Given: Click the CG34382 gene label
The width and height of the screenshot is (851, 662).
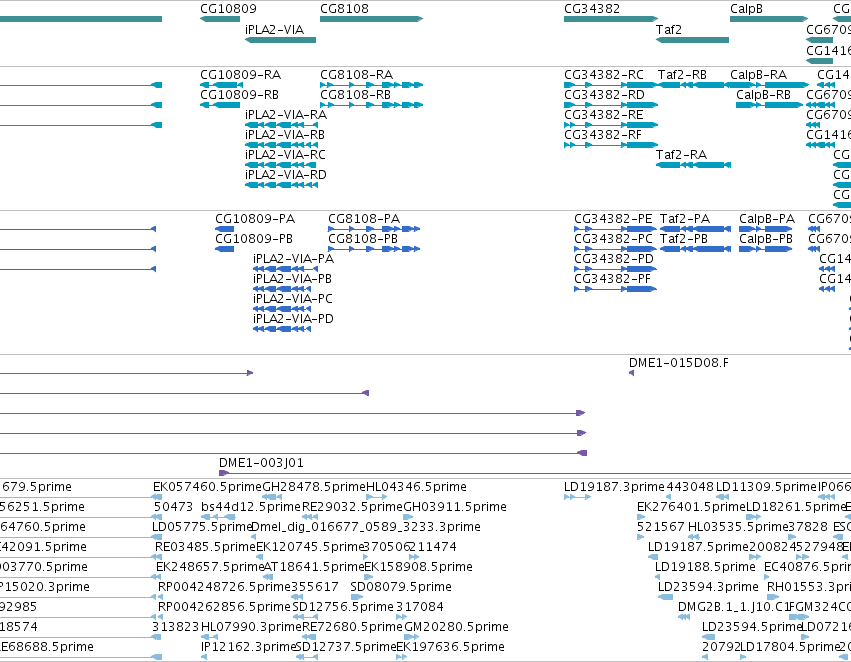Looking at the screenshot, I should pos(592,9).
